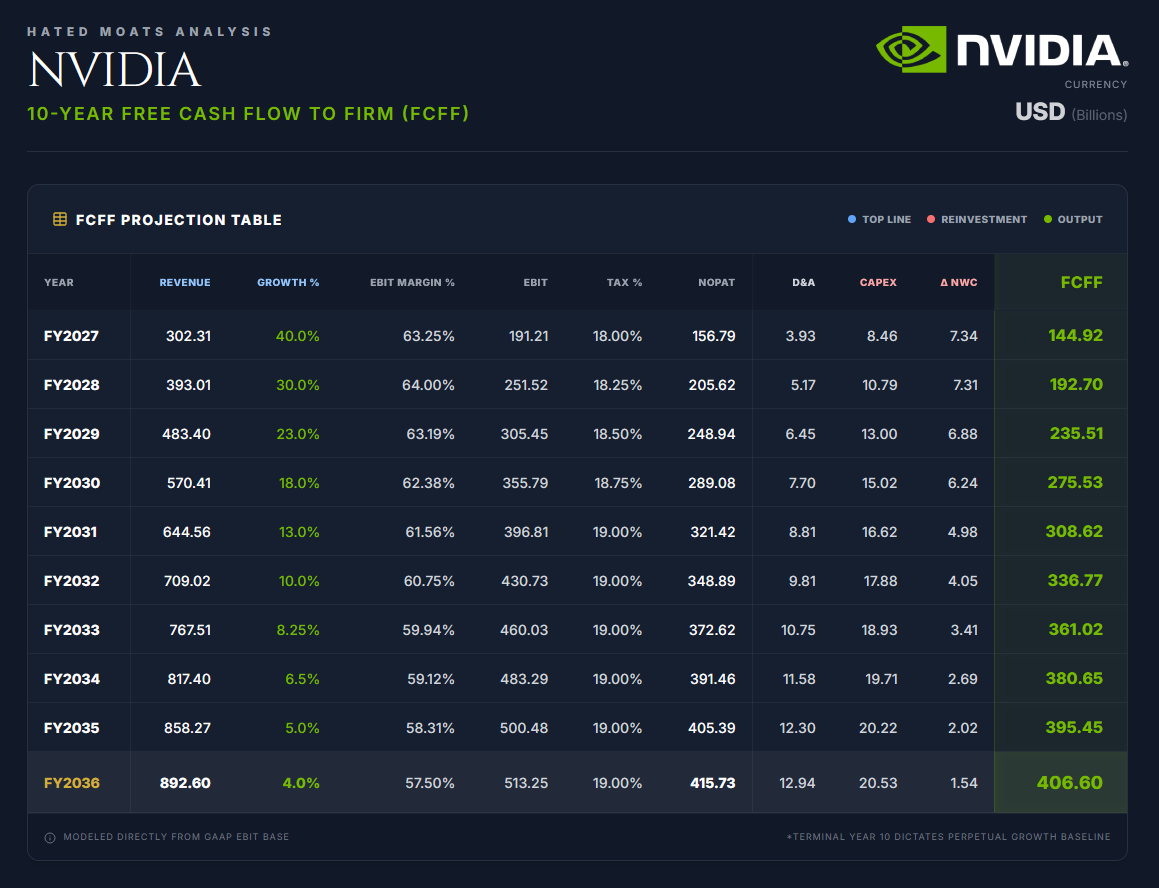Click FY2028 FCFF value 192.70
The height and width of the screenshot is (888, 1159).
1076,384
